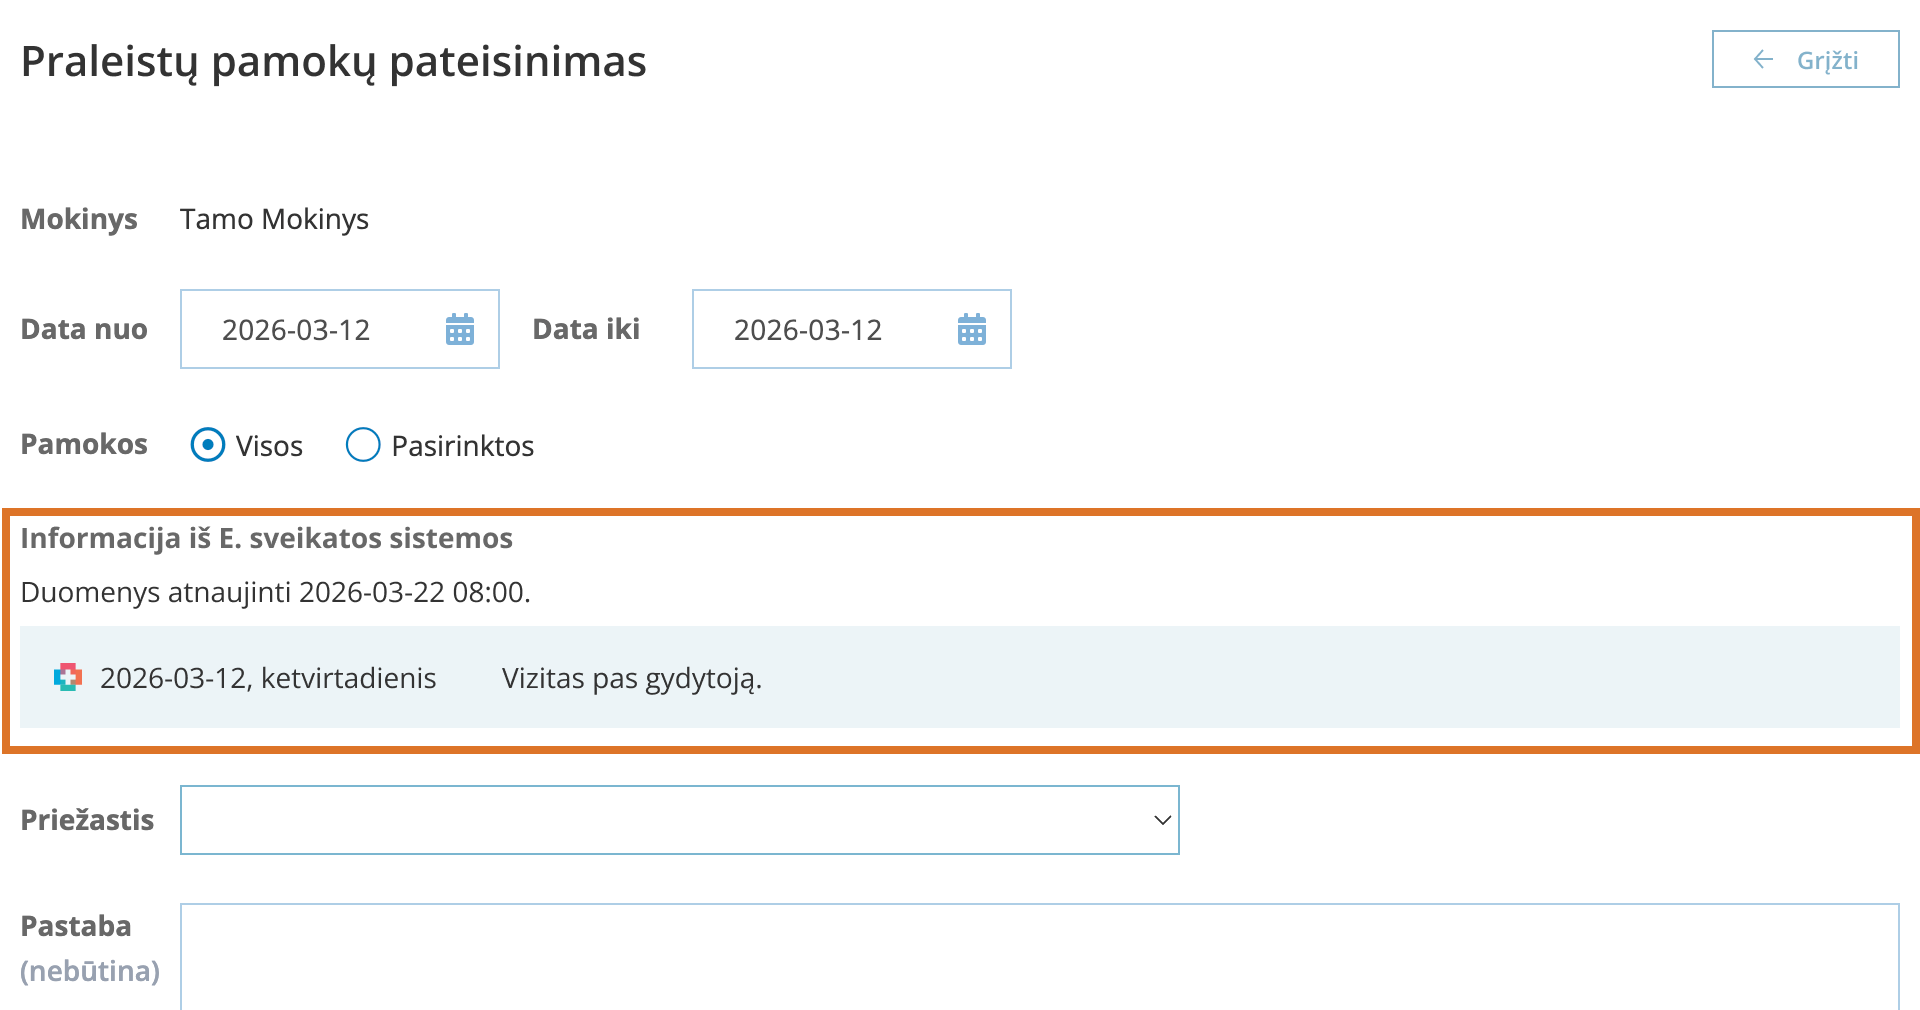Viewport: 1920px width, 1010px height.
Task: Click the Pasirinktos option label text
Action: 462,446
